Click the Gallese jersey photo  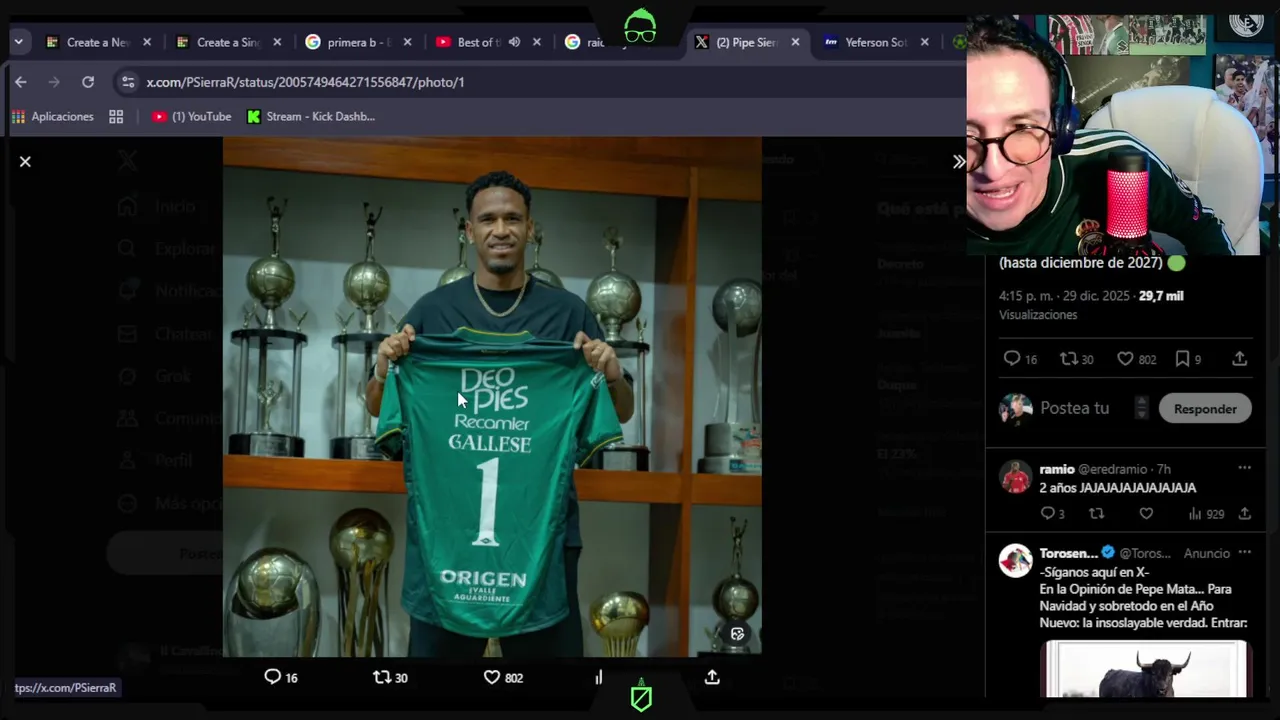click(492, 397)
